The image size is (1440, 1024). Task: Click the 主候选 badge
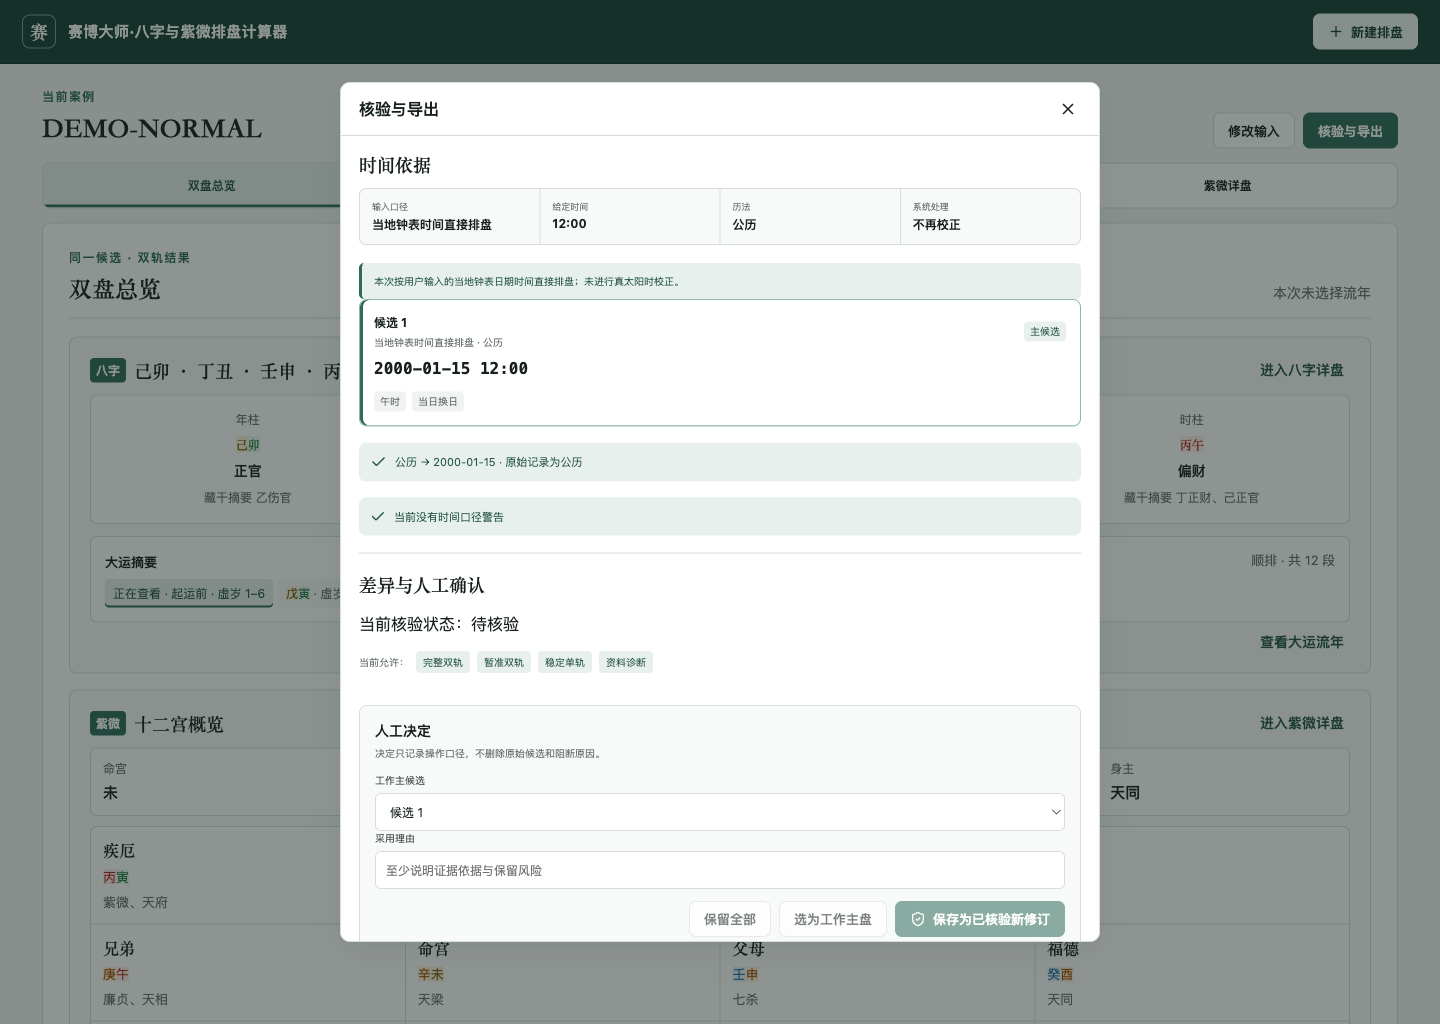pyautogui.click(x=1045, y=331)
